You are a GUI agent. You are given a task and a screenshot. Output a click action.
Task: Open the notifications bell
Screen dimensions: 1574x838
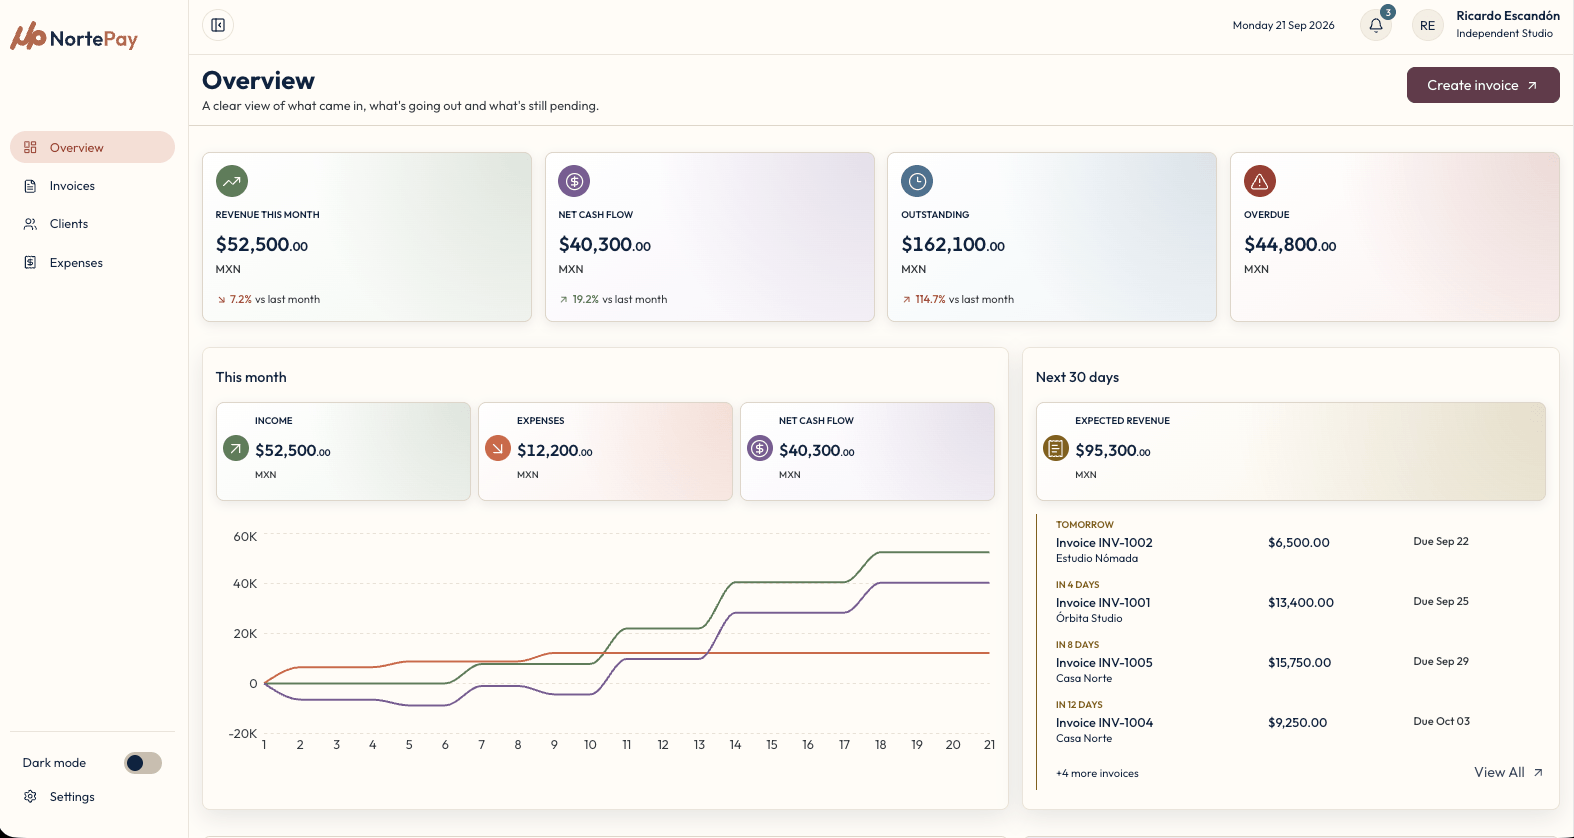1376,25
